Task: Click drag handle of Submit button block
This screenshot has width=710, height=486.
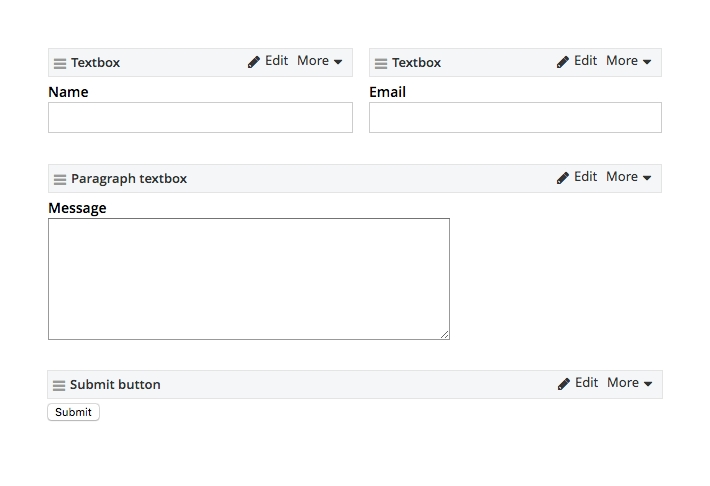Action: [x=59, y=385]
